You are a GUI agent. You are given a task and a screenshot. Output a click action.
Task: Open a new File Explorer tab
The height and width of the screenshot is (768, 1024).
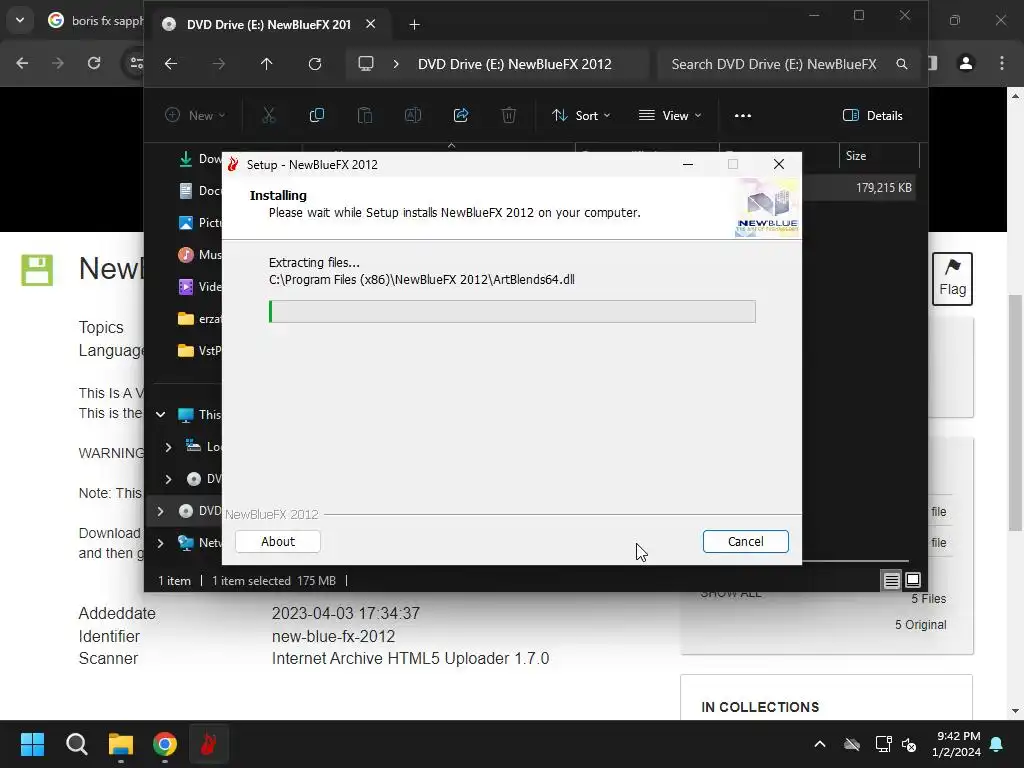point(414,25)
